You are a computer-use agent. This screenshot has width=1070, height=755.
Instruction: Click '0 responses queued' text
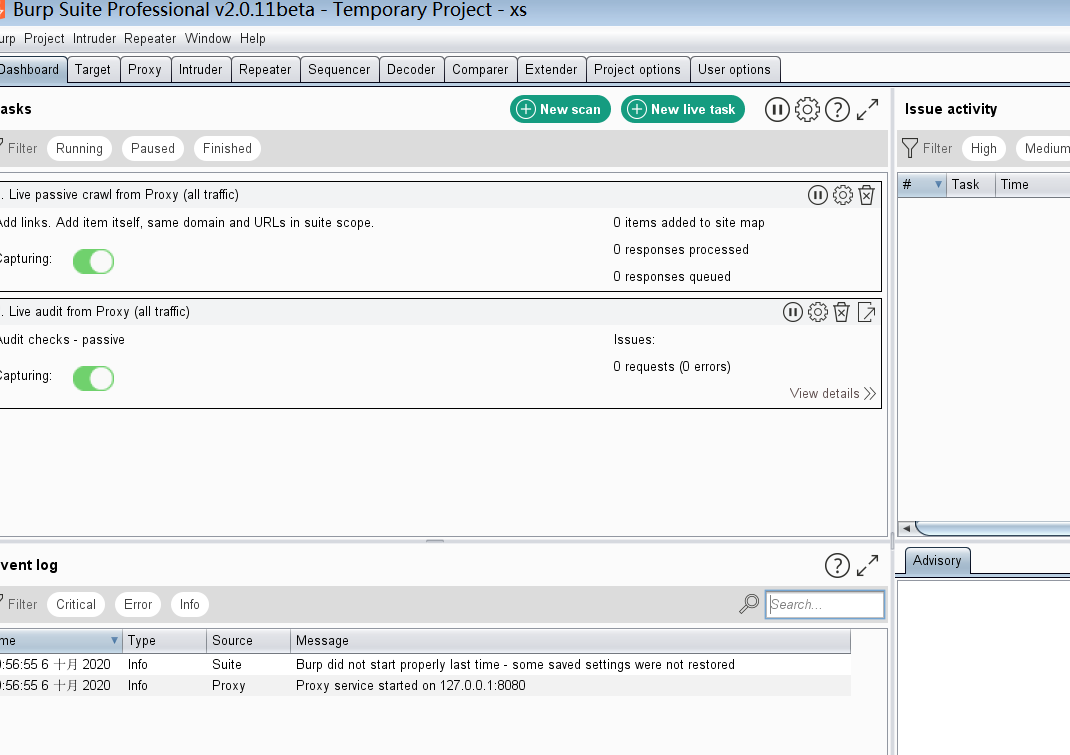(x=671, y=276)
